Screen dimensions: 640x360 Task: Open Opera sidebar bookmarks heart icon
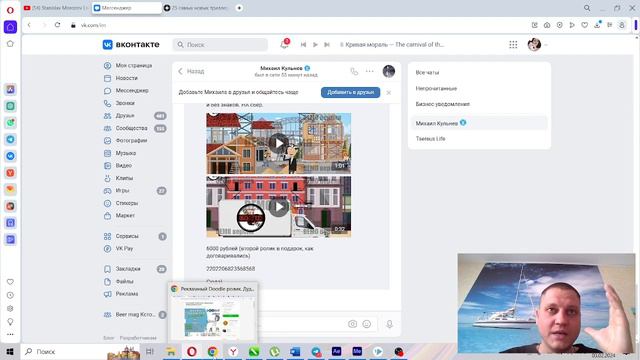click(x=10, y=282)
